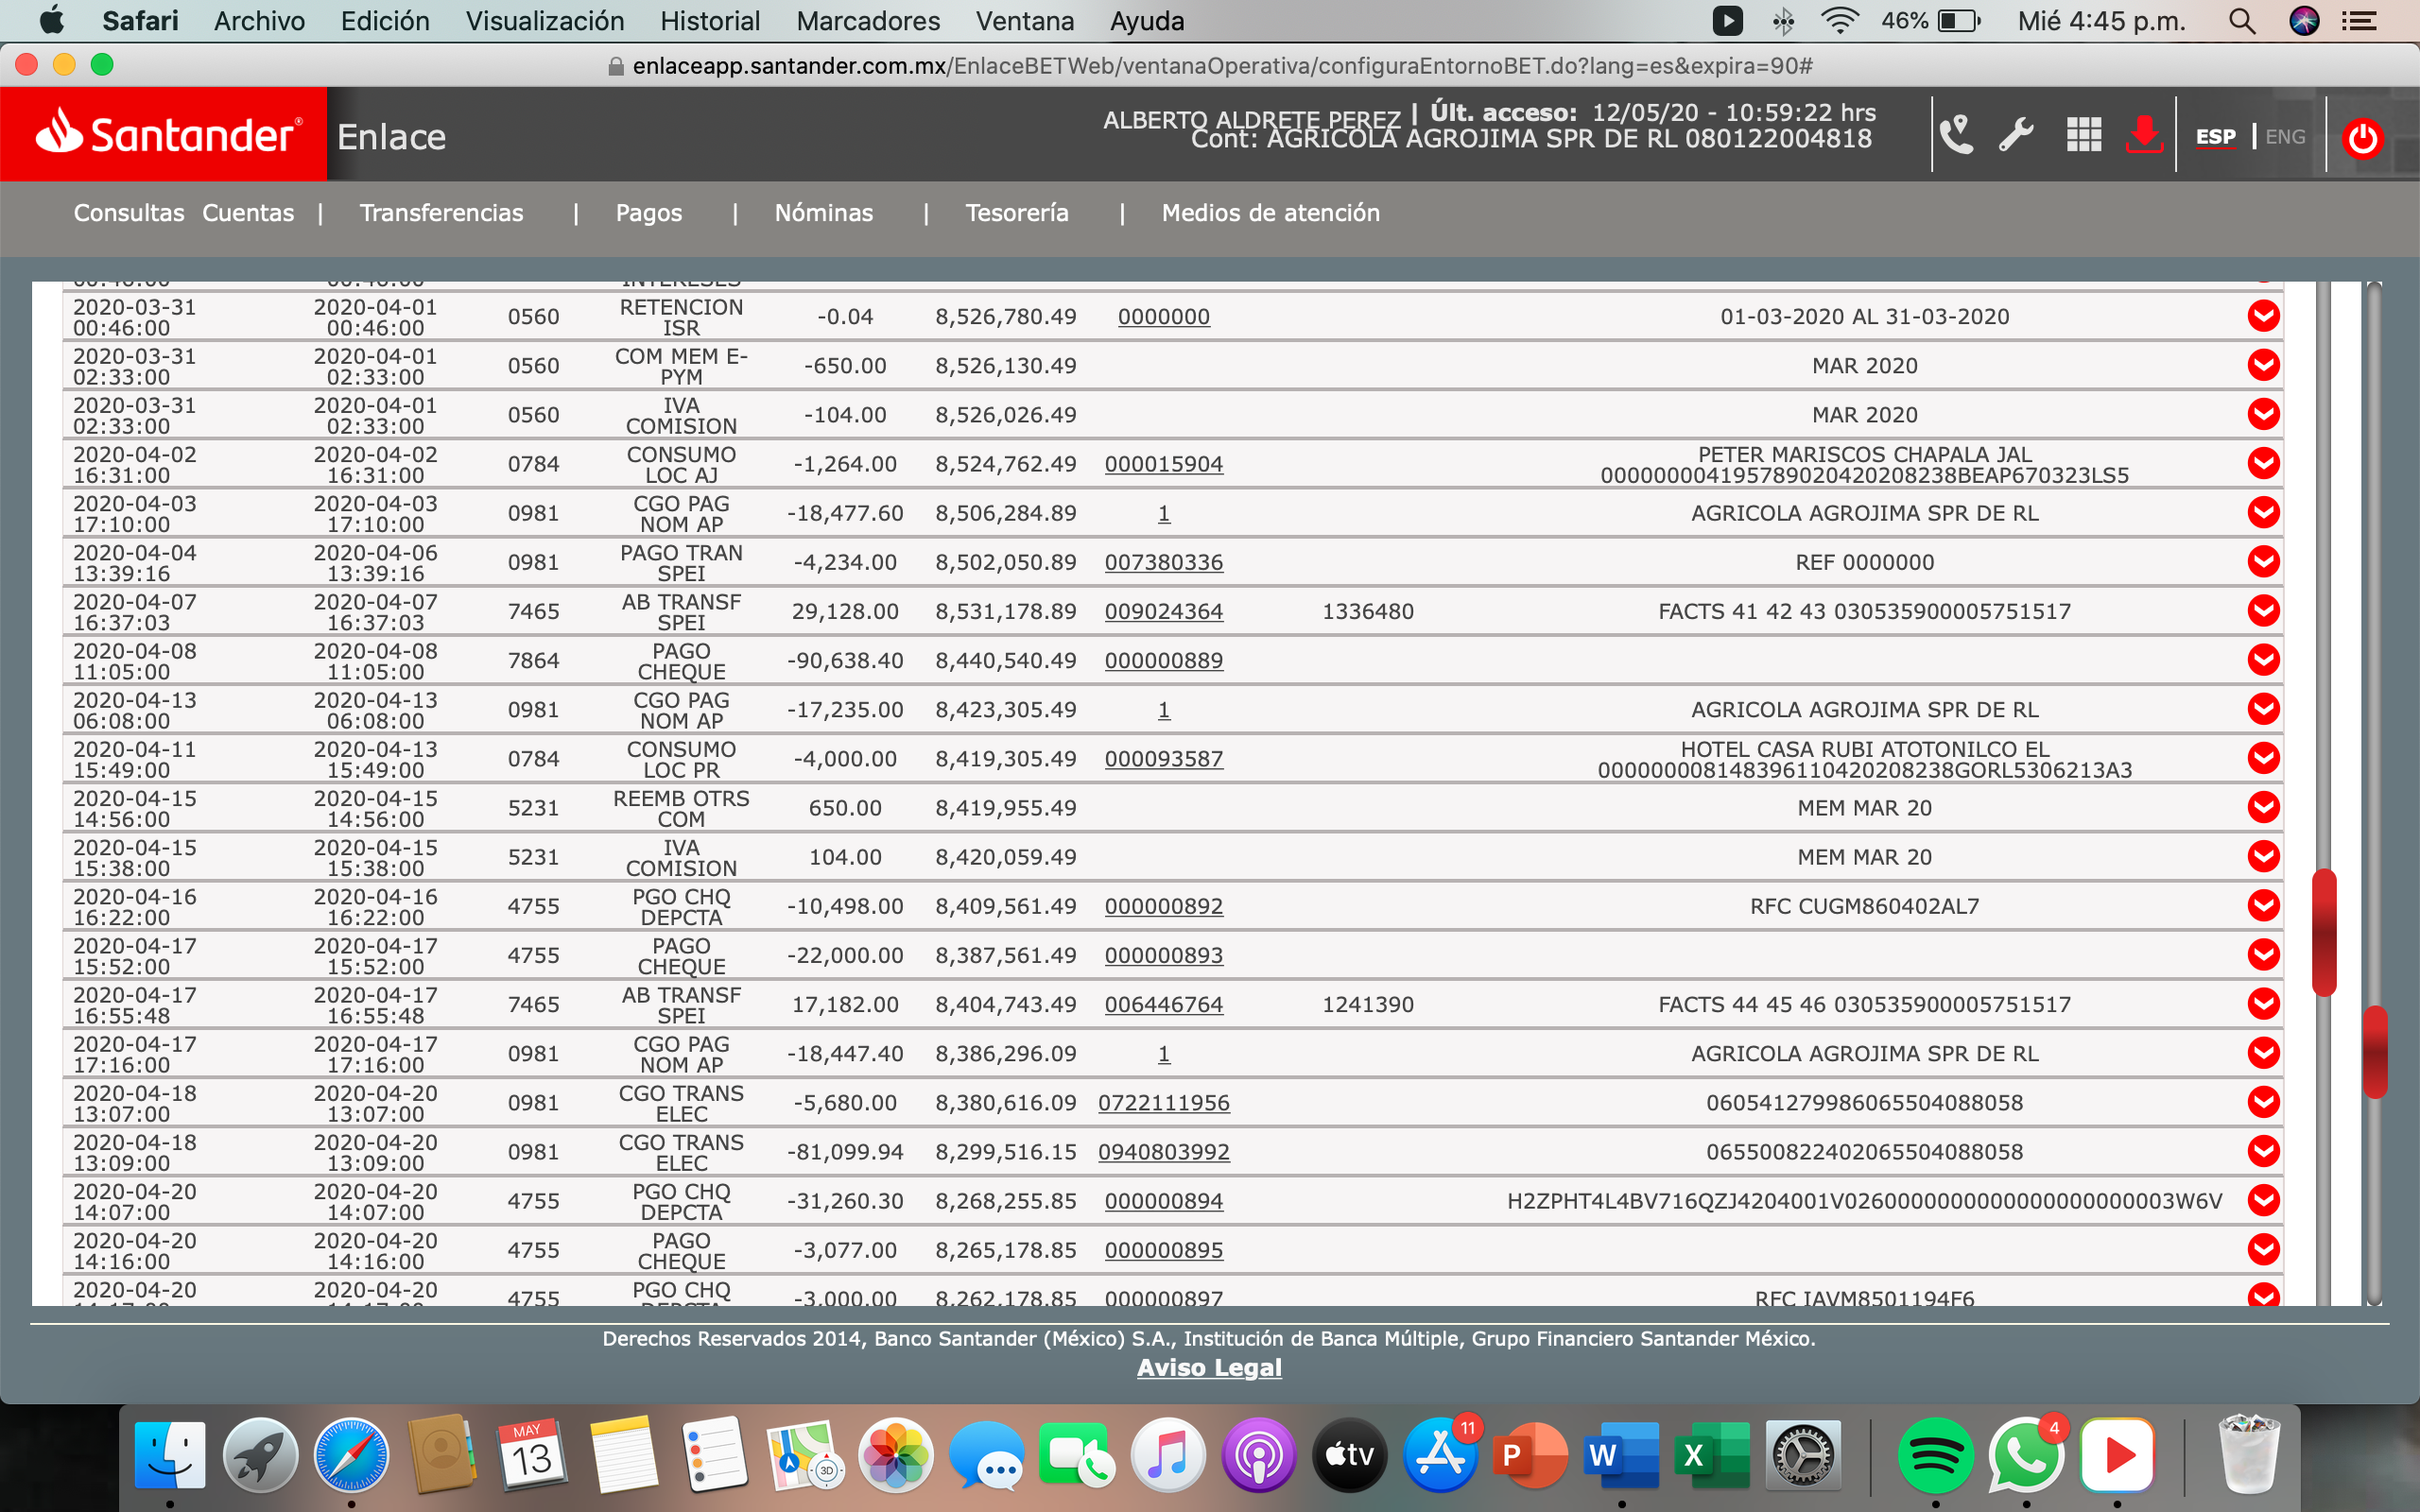Expand details for PETER MARISCOS CHAPALA row
The width and height of the screenshot is (2420, 1512).
pos(2263,463)
